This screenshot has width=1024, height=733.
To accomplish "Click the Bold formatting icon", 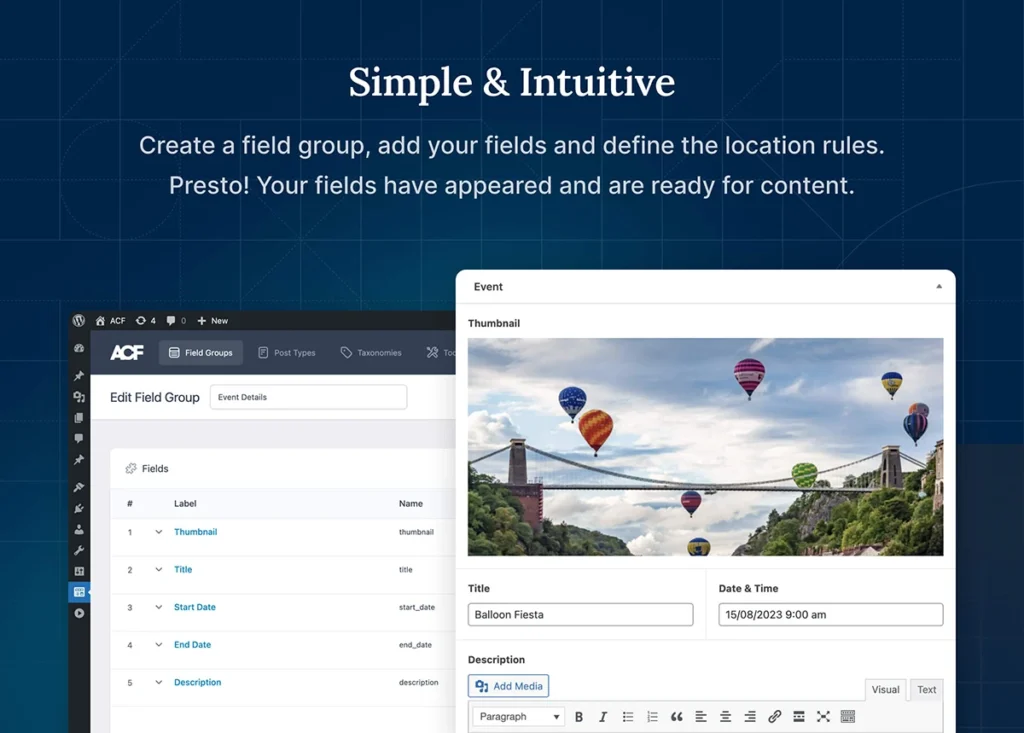I will [579, 717].
